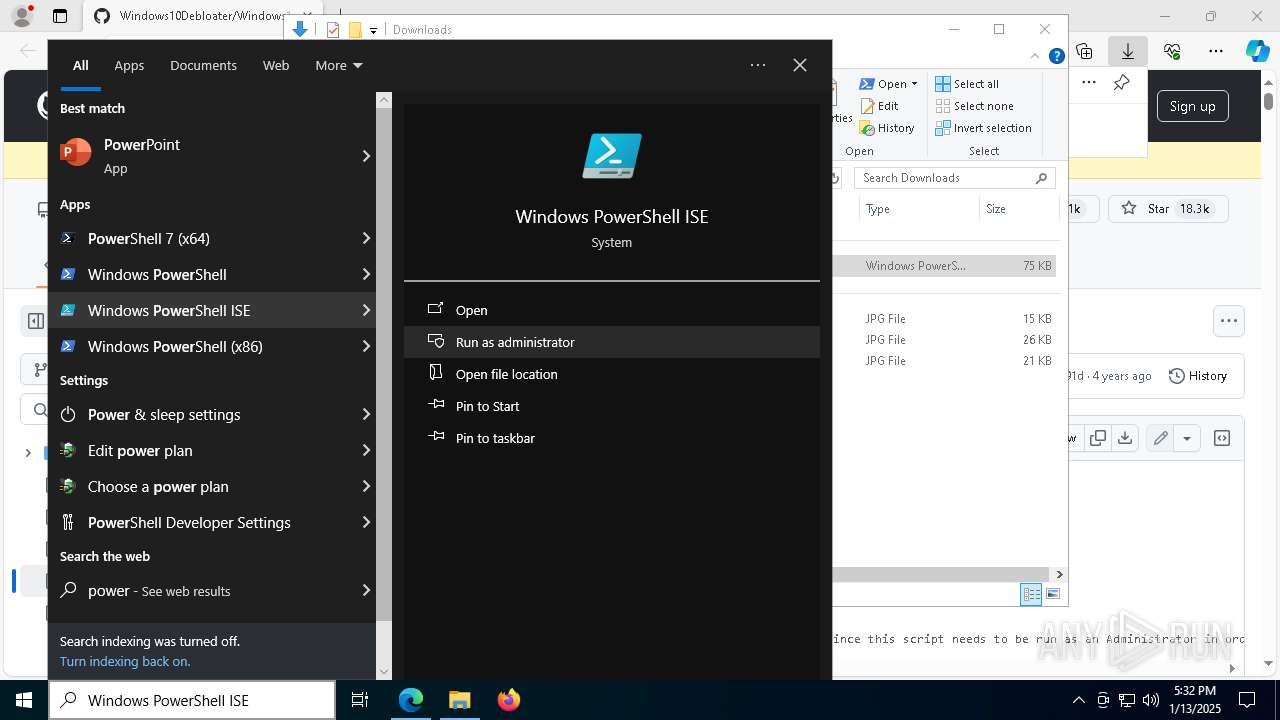
Task: Click the Open action for PowerShell ISE
Action: (612, 310)
